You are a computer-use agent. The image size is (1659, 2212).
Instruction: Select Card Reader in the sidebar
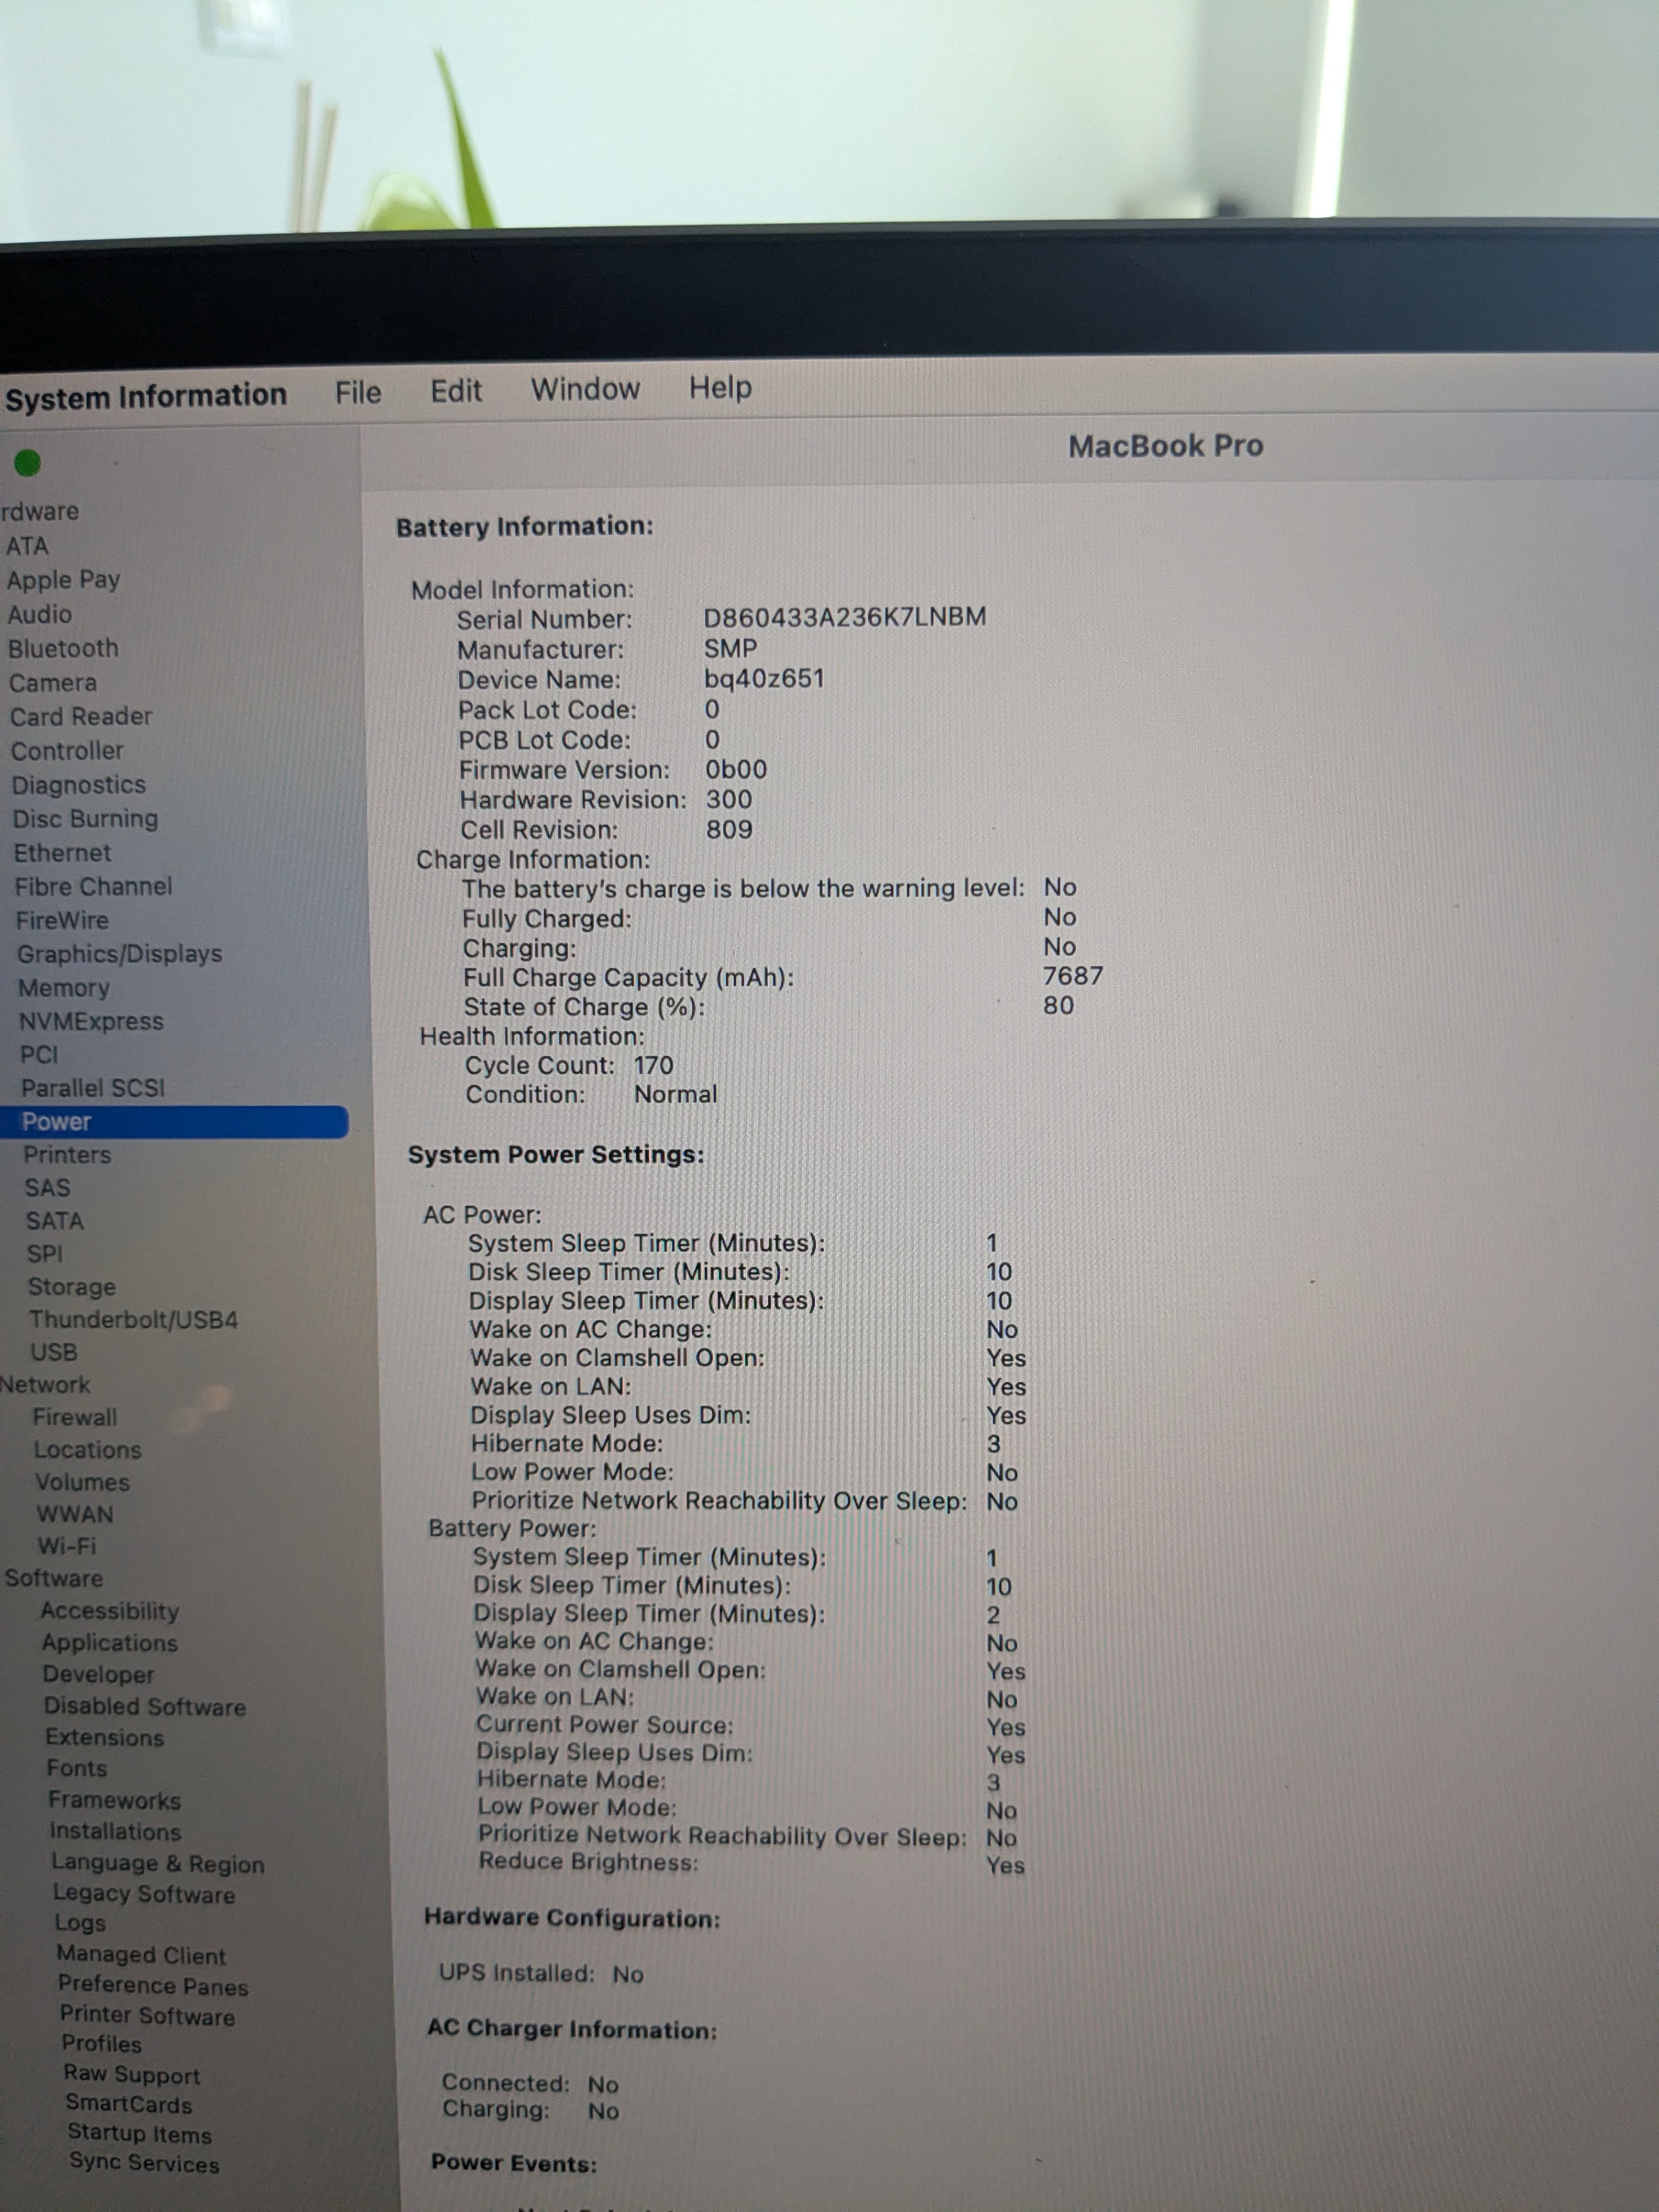coord(81,716)
